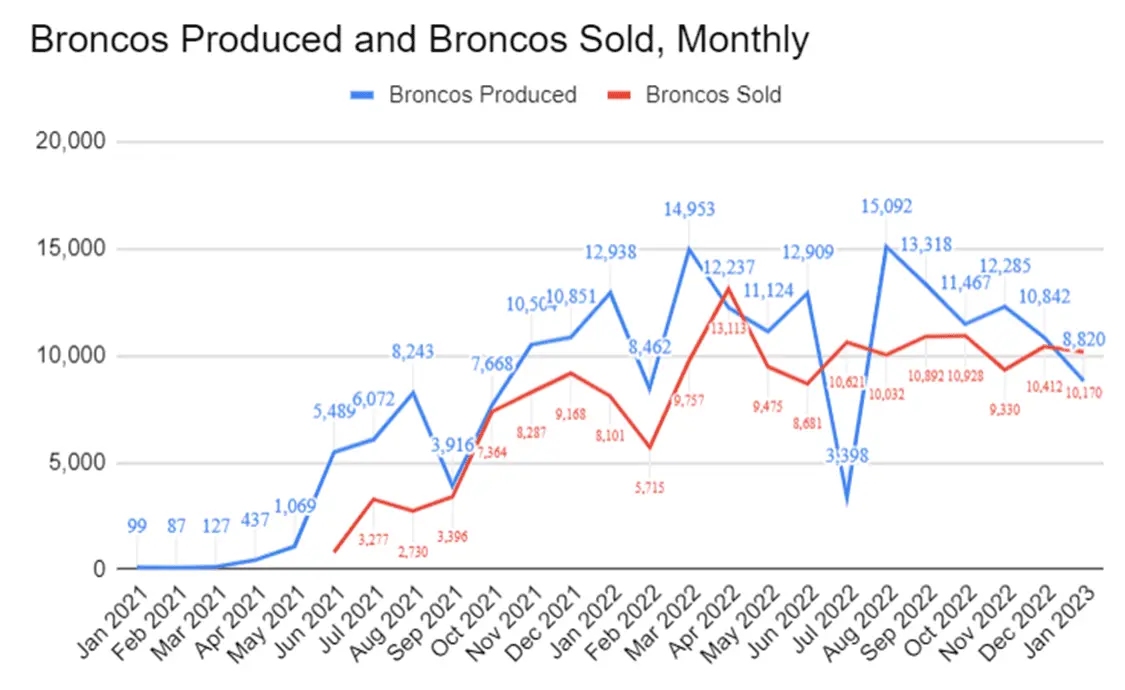
Task: Click the Broncos Sold legend label
Action: 713,95
